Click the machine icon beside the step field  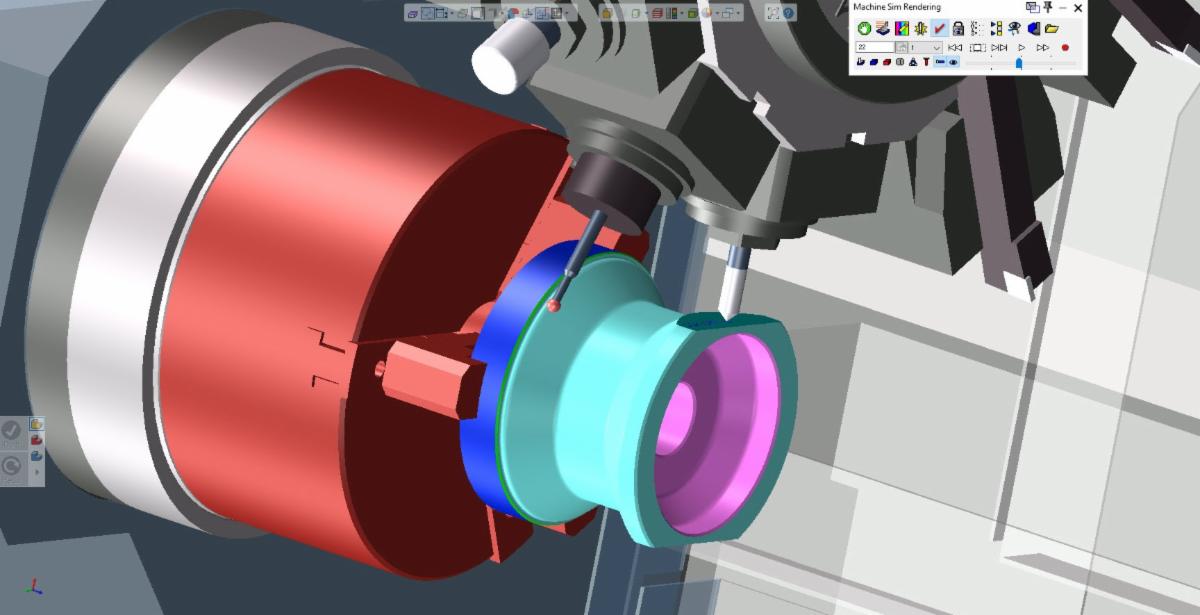point(902,47)
